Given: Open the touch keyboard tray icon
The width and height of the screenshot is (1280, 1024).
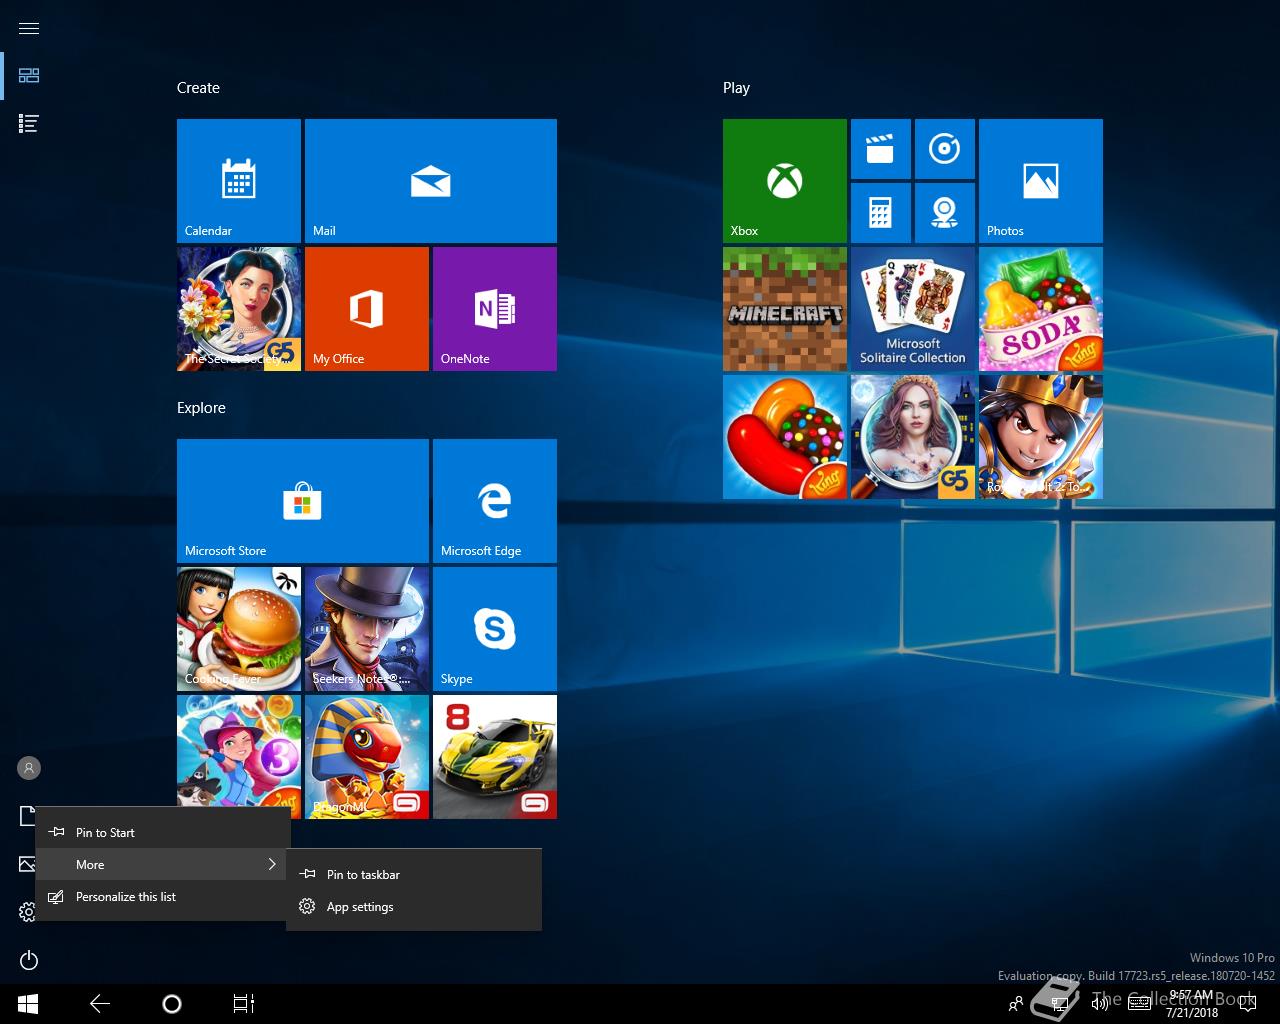Looking at the screenshot, I should [x=1139, y=1004].
